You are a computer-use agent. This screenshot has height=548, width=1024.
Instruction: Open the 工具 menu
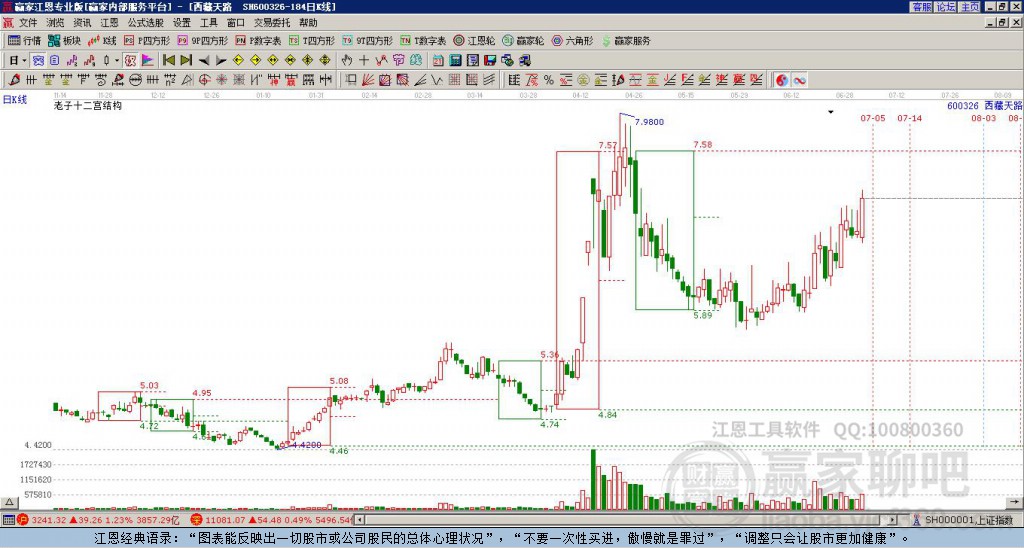pyautogui.click(x=209, y=23)
